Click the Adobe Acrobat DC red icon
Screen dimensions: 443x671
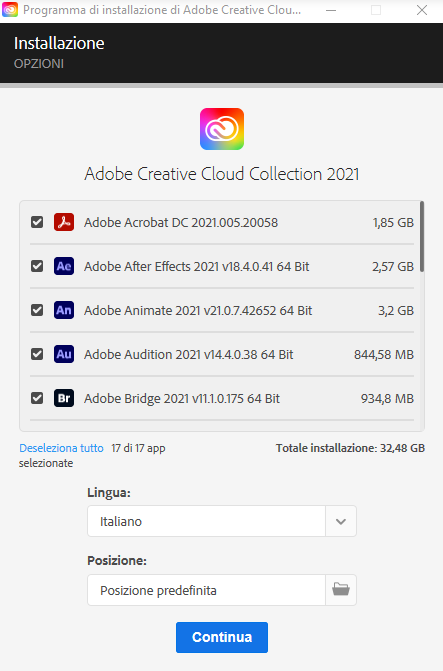pyautogui.click(x=64, y=222)
